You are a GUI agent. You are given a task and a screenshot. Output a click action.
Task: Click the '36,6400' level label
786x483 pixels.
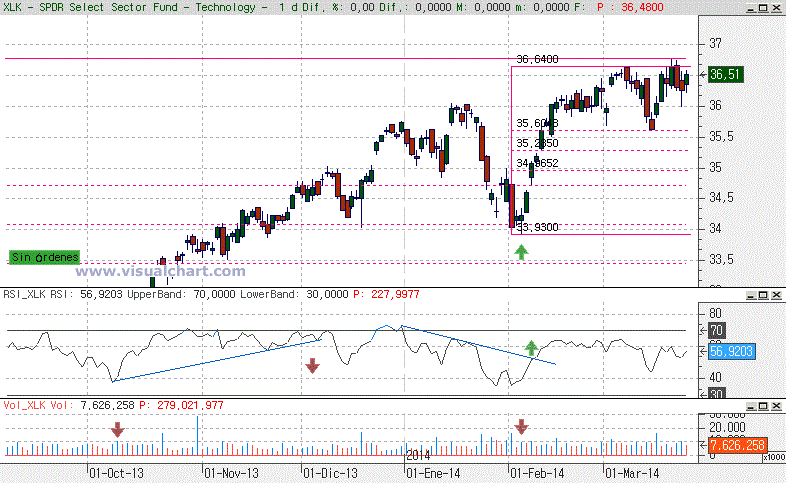tap(537, 59)
